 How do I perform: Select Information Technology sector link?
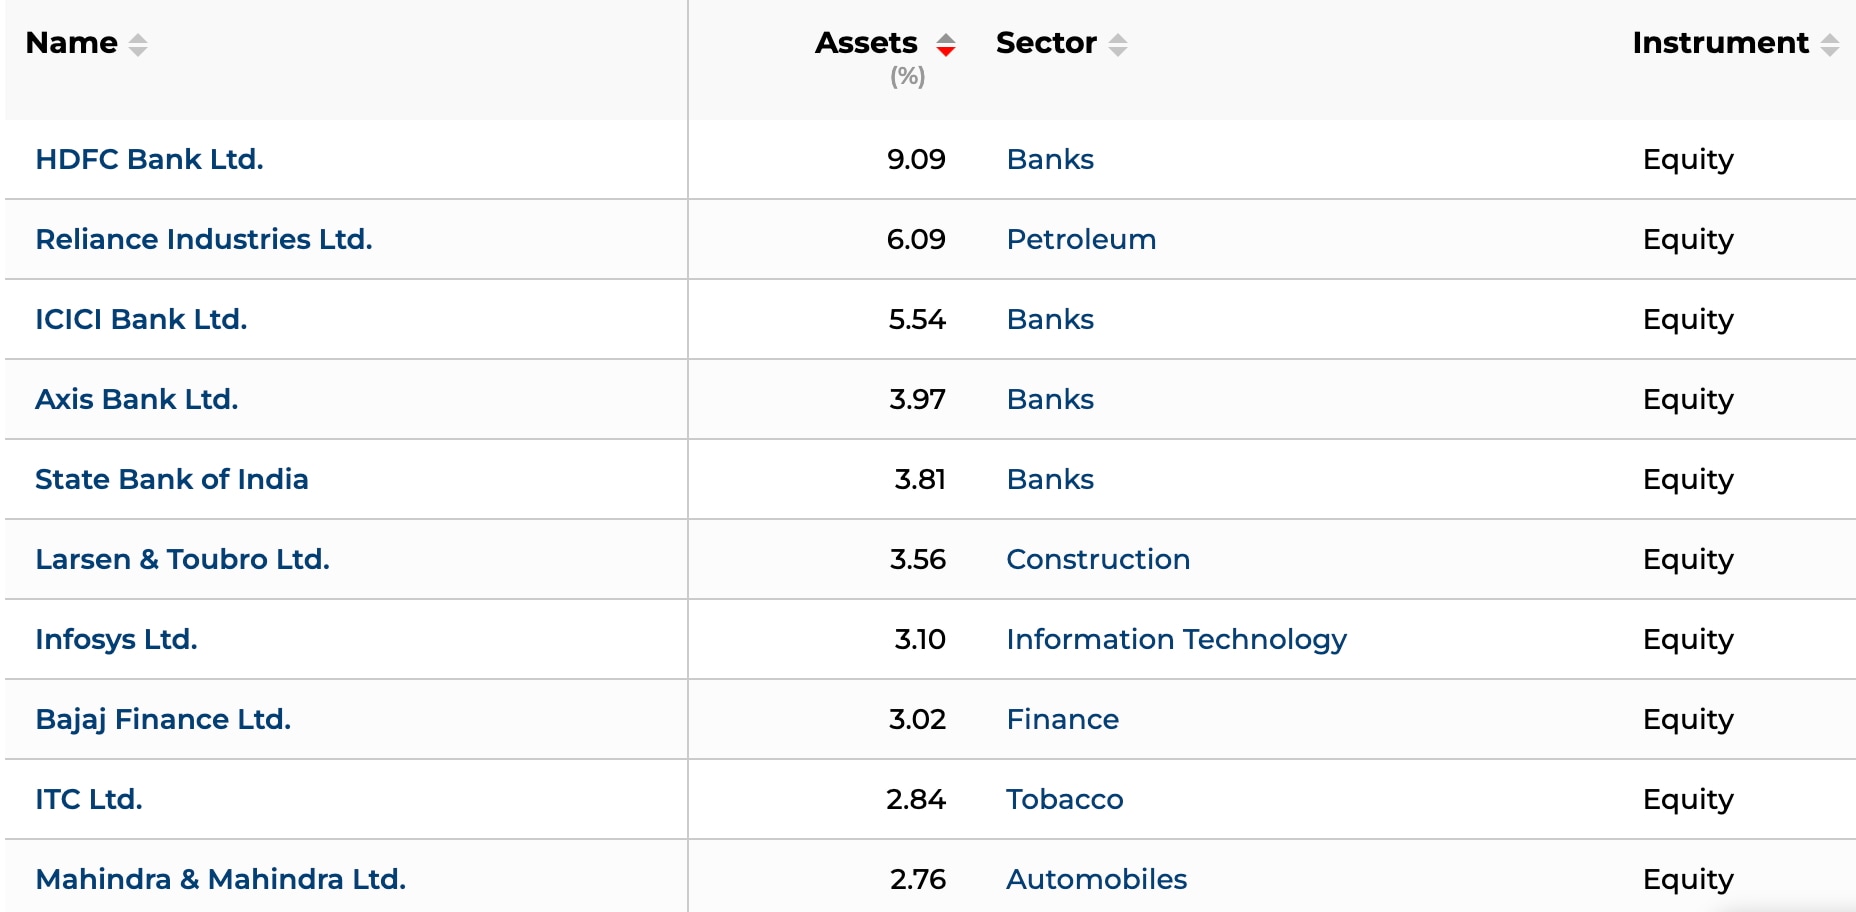(x=1176, y=640)
